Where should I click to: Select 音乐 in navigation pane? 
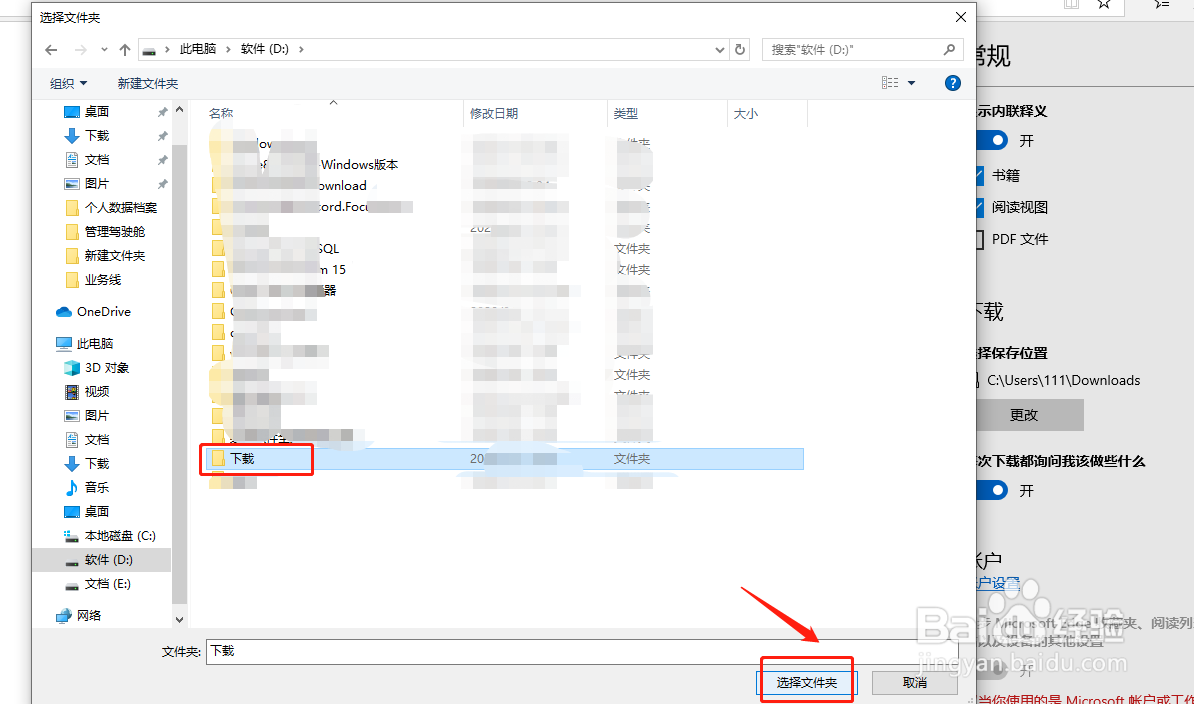point(97,488)
